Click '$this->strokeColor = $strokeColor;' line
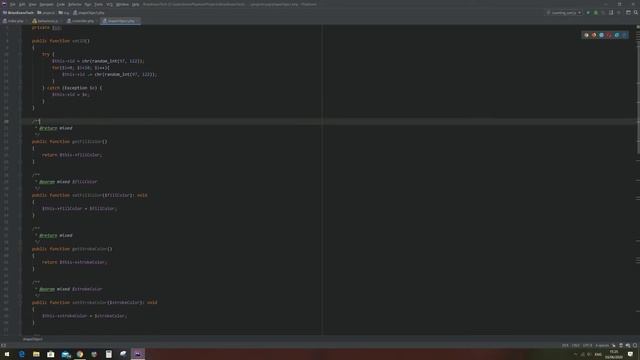Screen dimensions: 640x360 pyautogui.click(x=84, y=316)
